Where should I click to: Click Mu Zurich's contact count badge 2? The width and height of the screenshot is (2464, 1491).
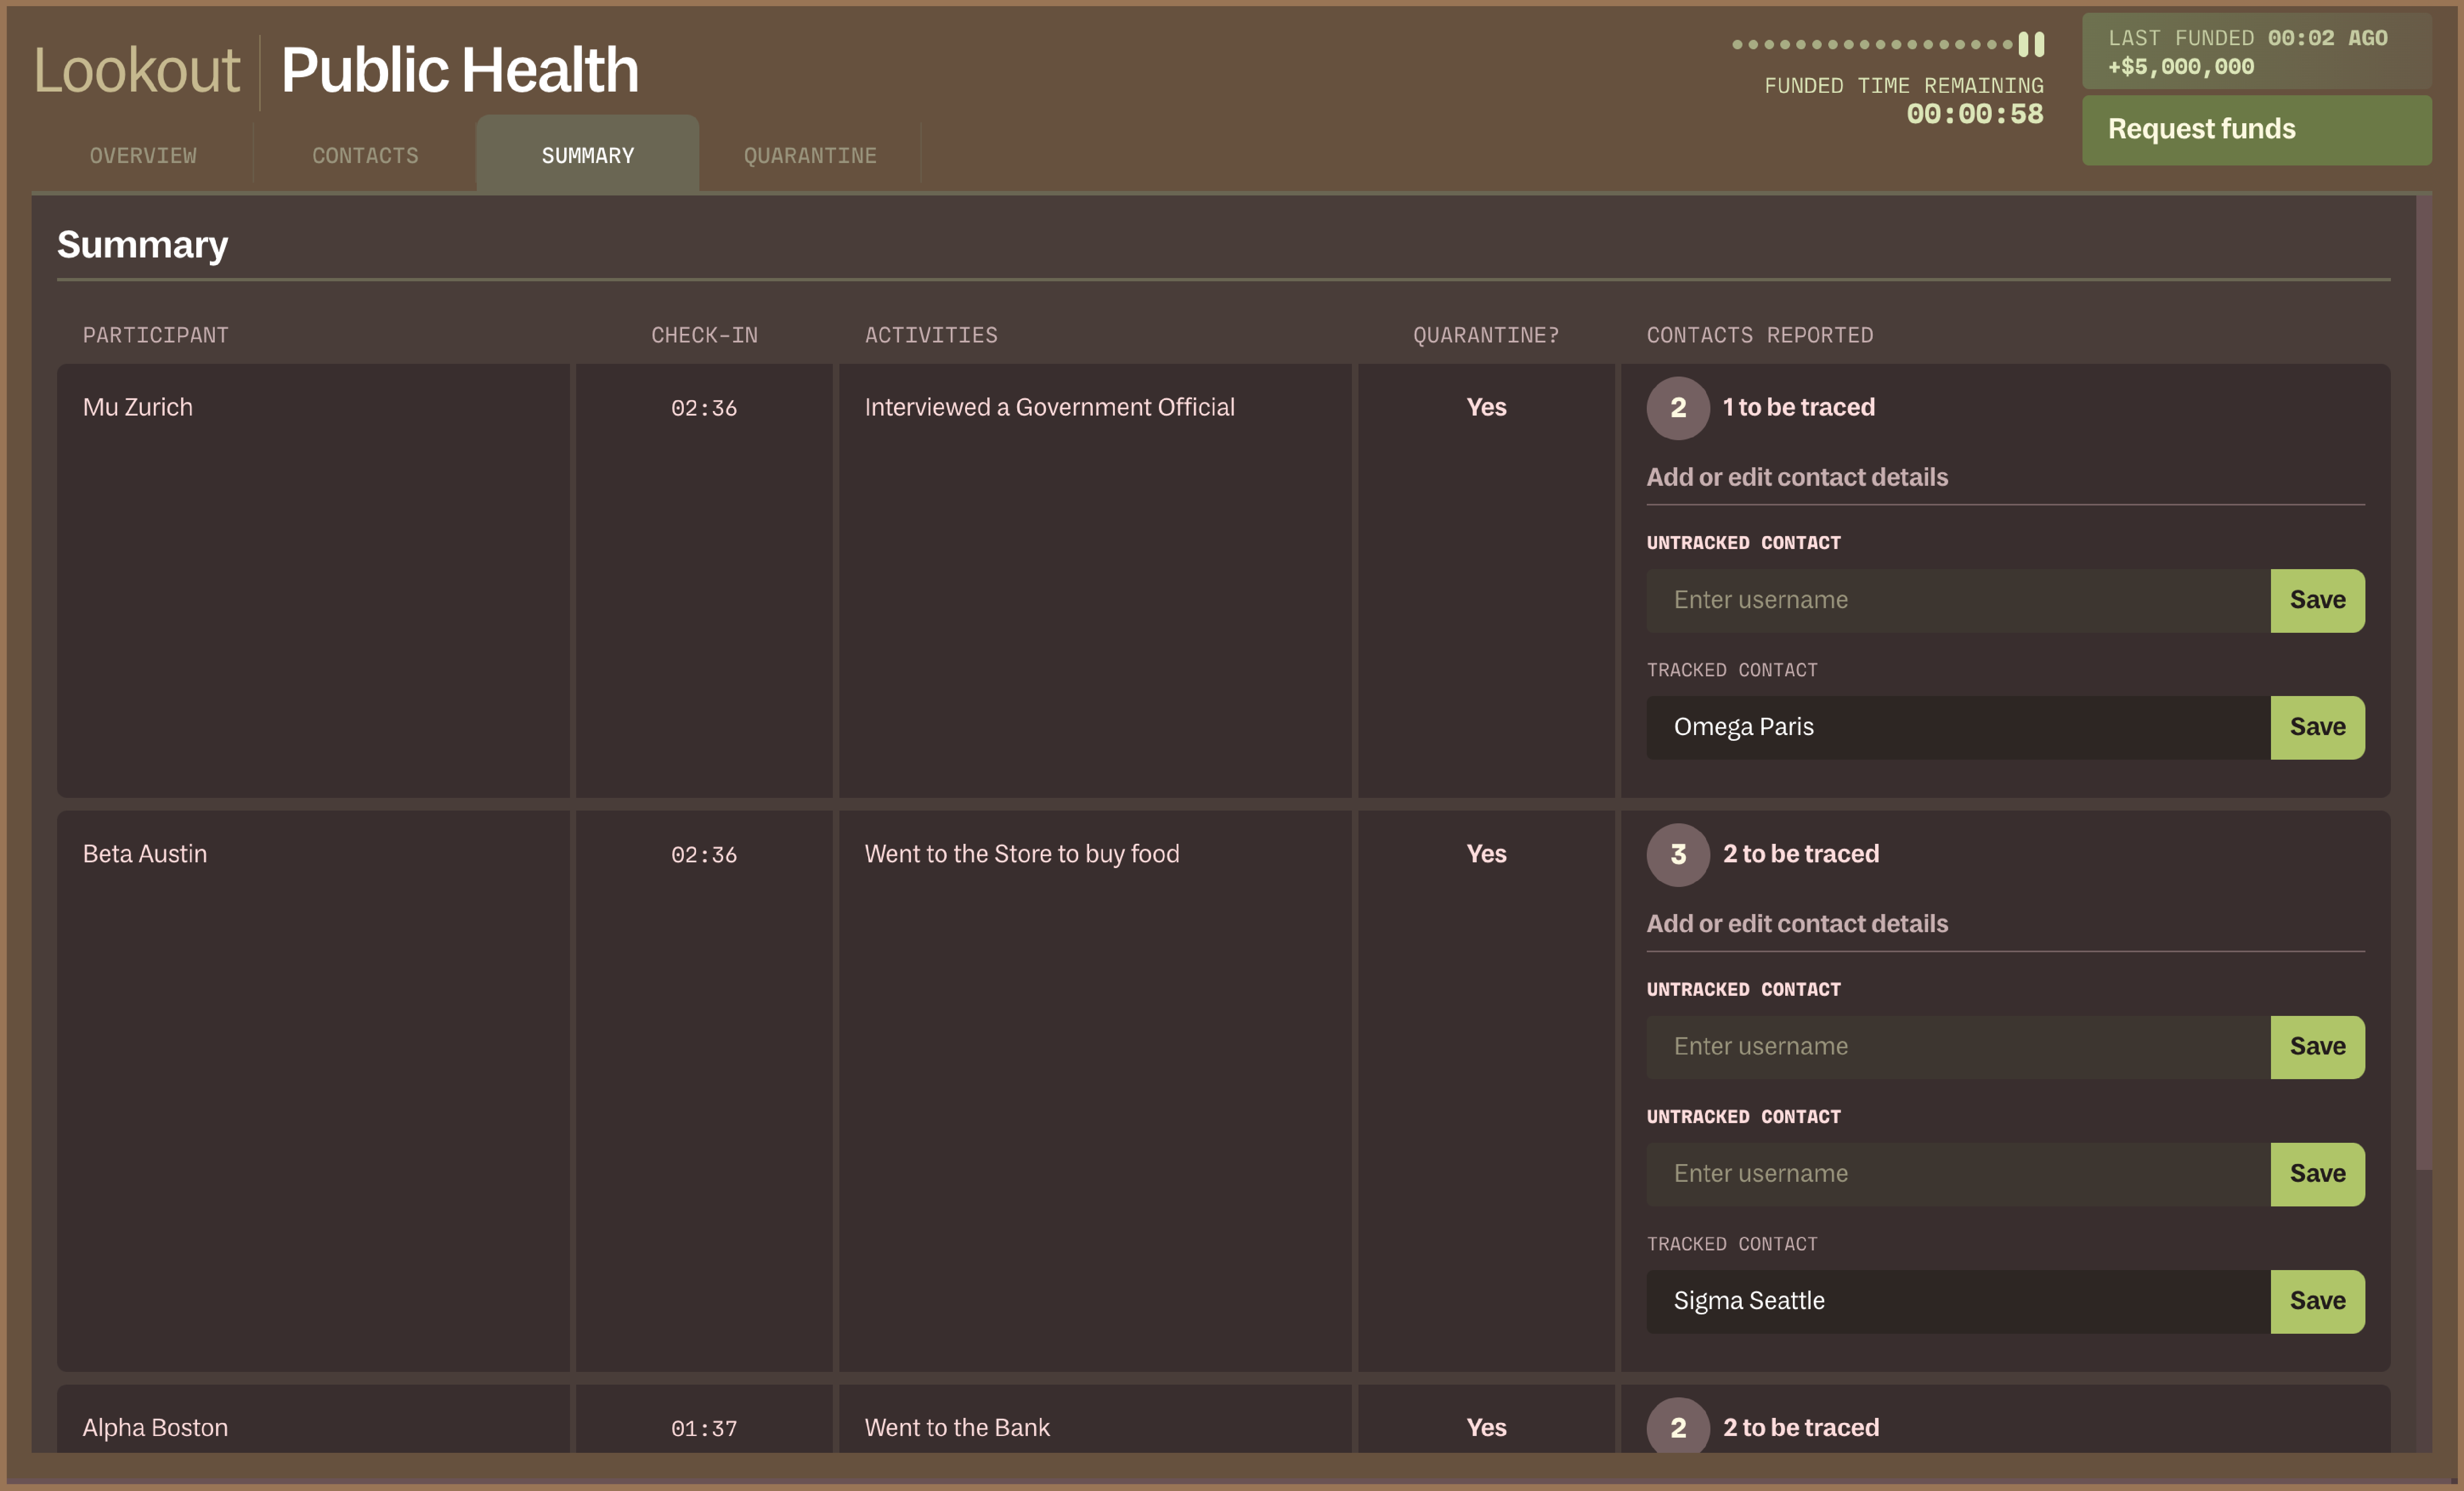[1678, 408]
